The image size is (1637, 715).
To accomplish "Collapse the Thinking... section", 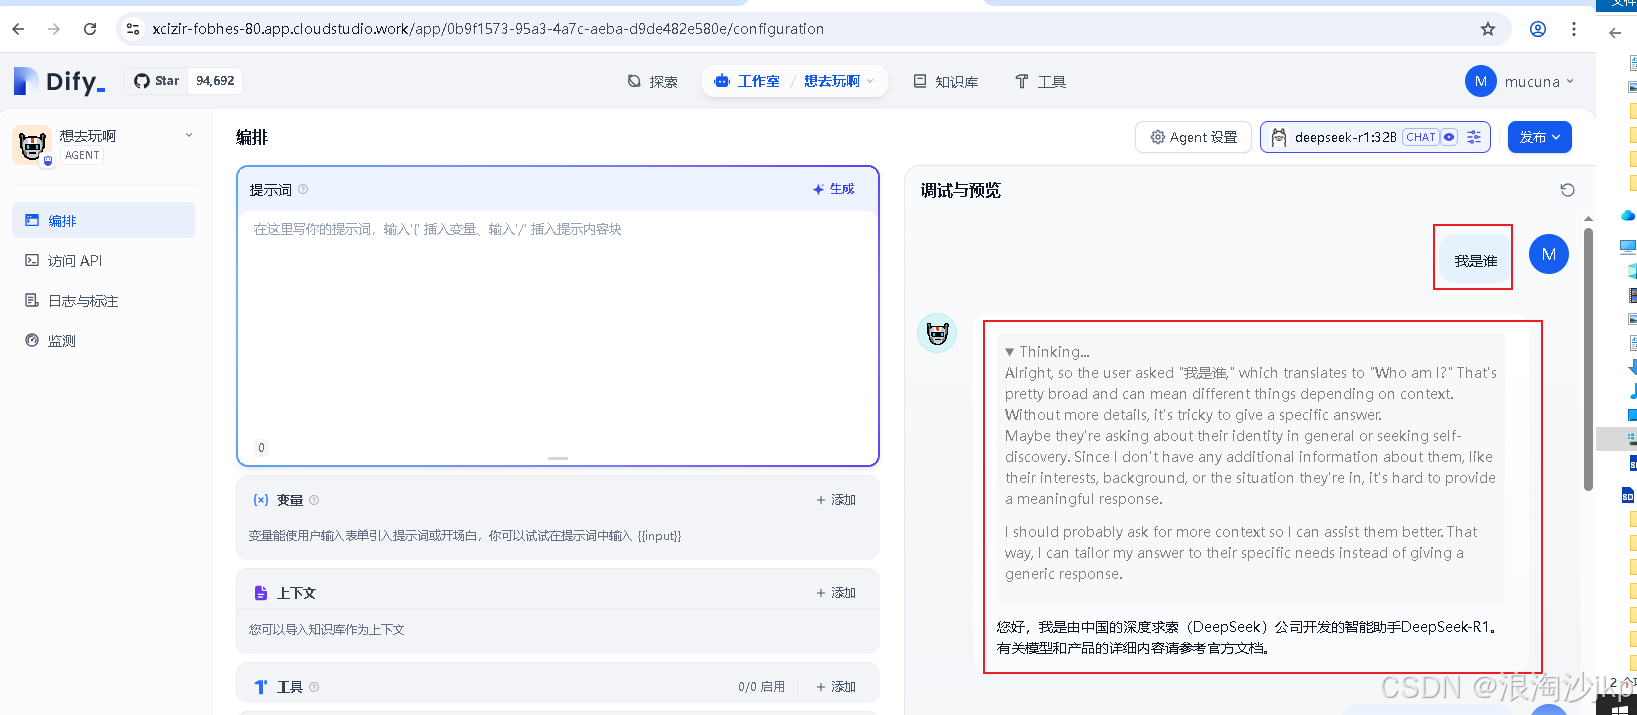I will point(1047,352).
